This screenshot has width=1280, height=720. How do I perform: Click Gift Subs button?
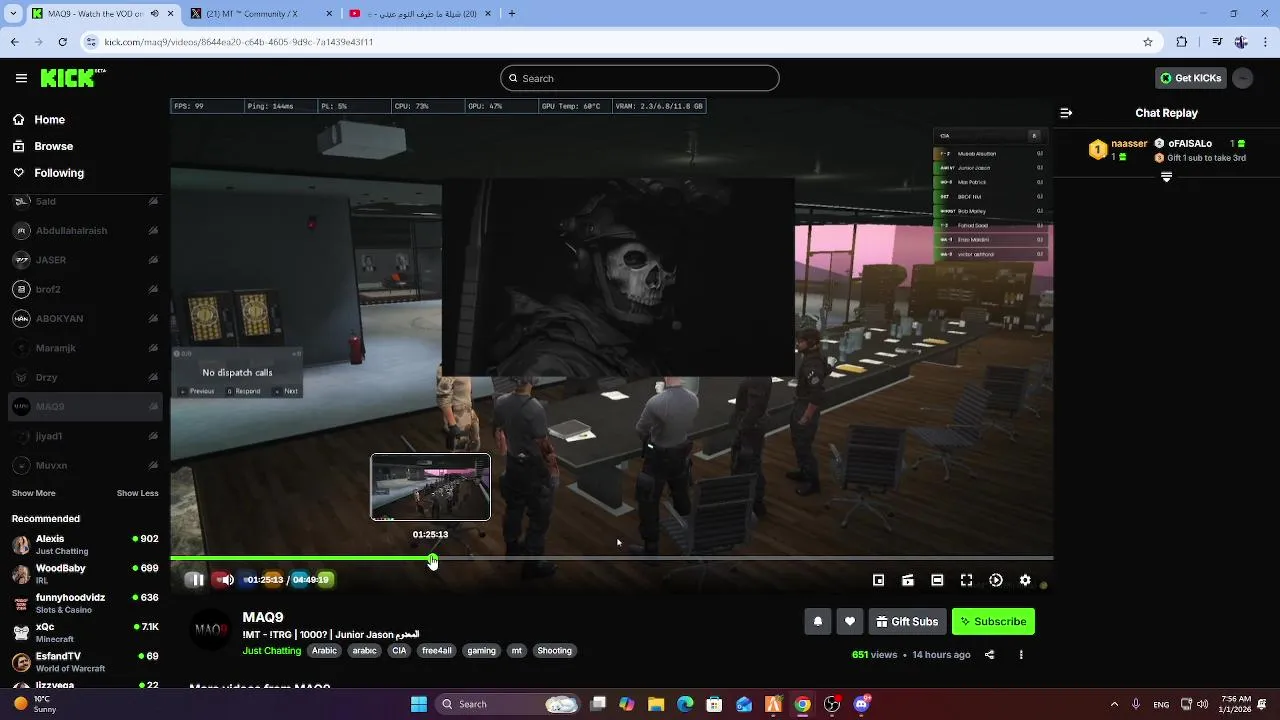point(907,622)
